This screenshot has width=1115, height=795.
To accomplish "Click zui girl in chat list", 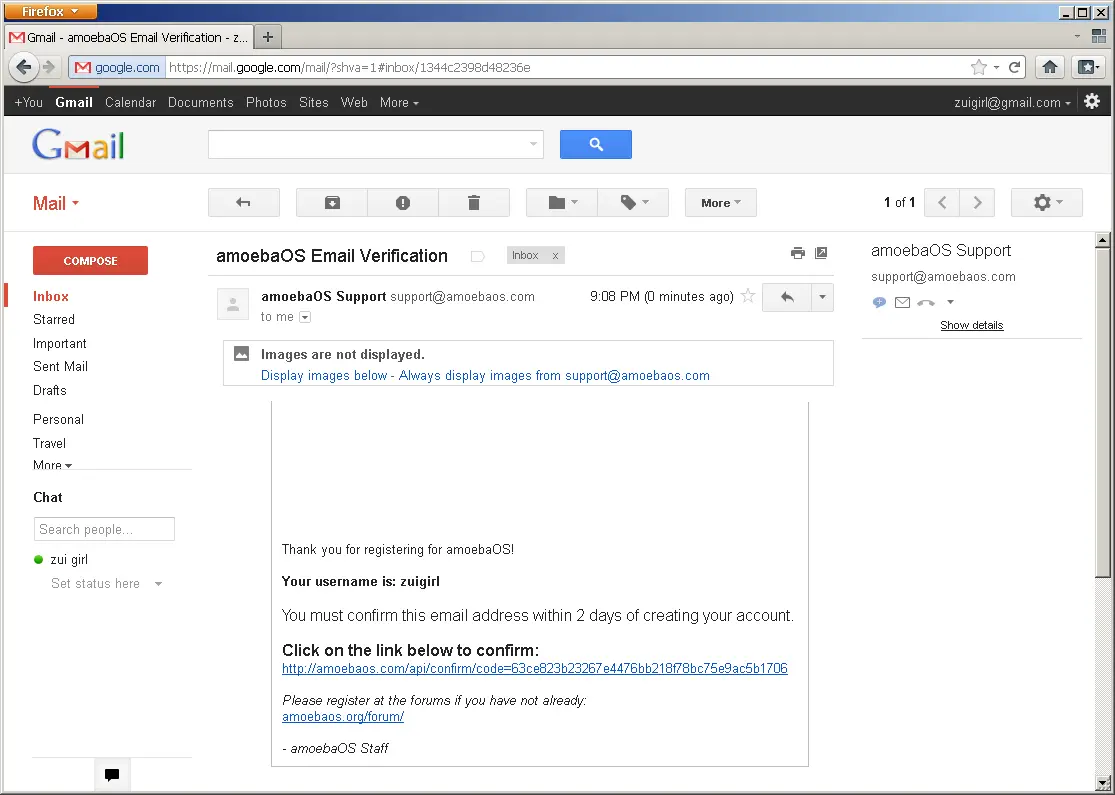I will 69,560.
